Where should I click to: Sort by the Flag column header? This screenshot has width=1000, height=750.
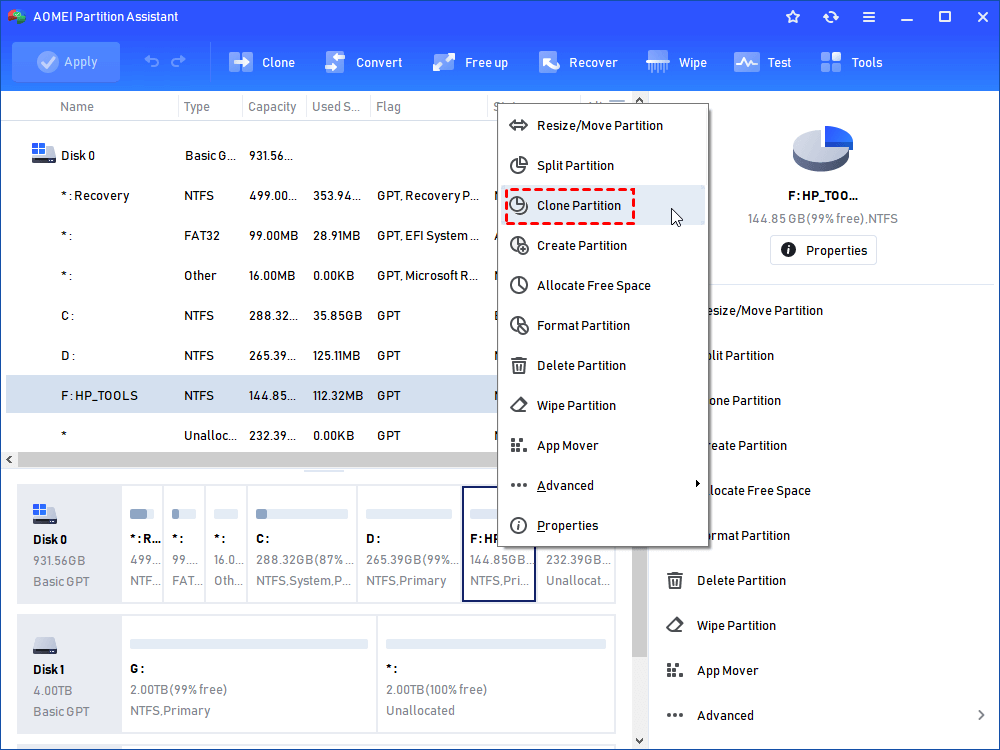coord(388,107)
